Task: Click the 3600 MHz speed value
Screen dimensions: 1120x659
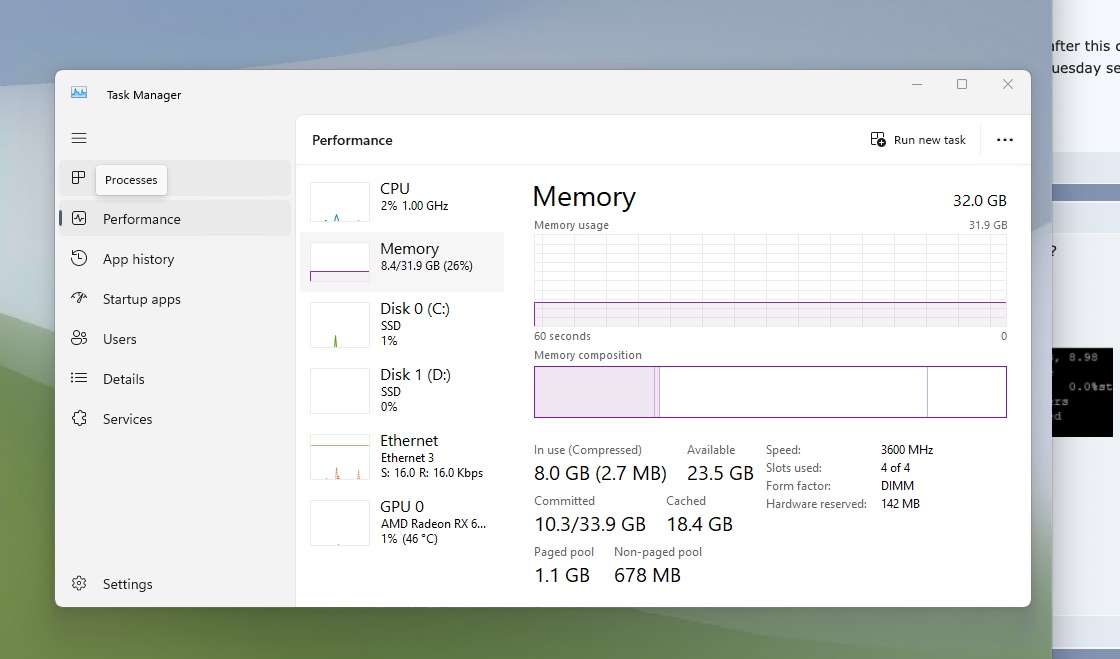Action: tap(906, 450)
